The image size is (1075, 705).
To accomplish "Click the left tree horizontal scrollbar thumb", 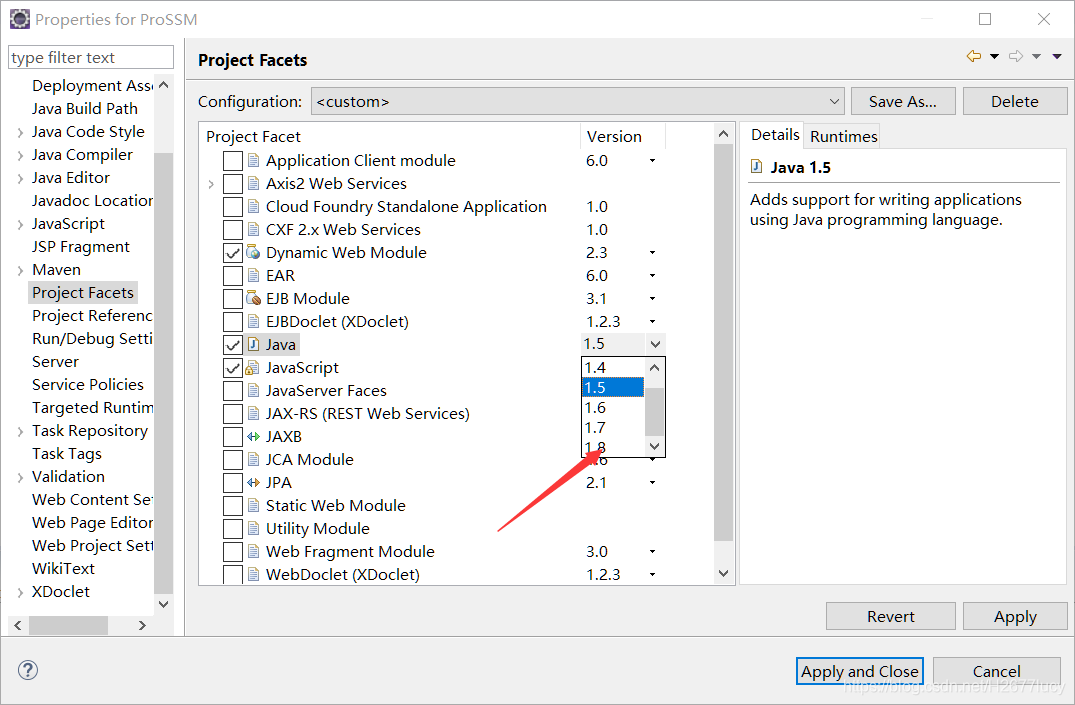I will [x=68, y=625].
